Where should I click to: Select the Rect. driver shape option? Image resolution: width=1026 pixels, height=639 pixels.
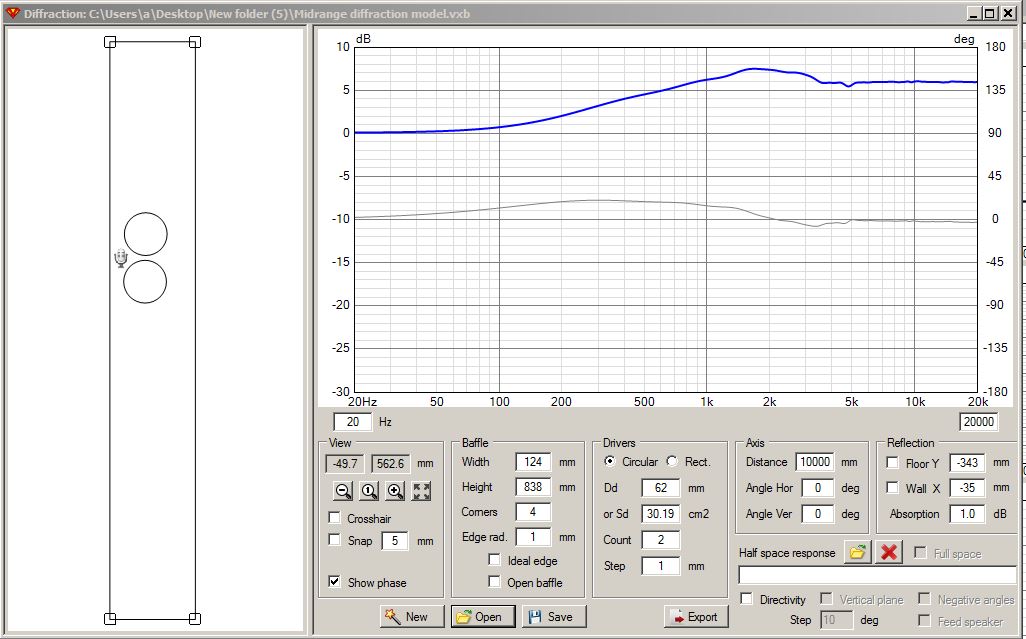click(672, 462)
